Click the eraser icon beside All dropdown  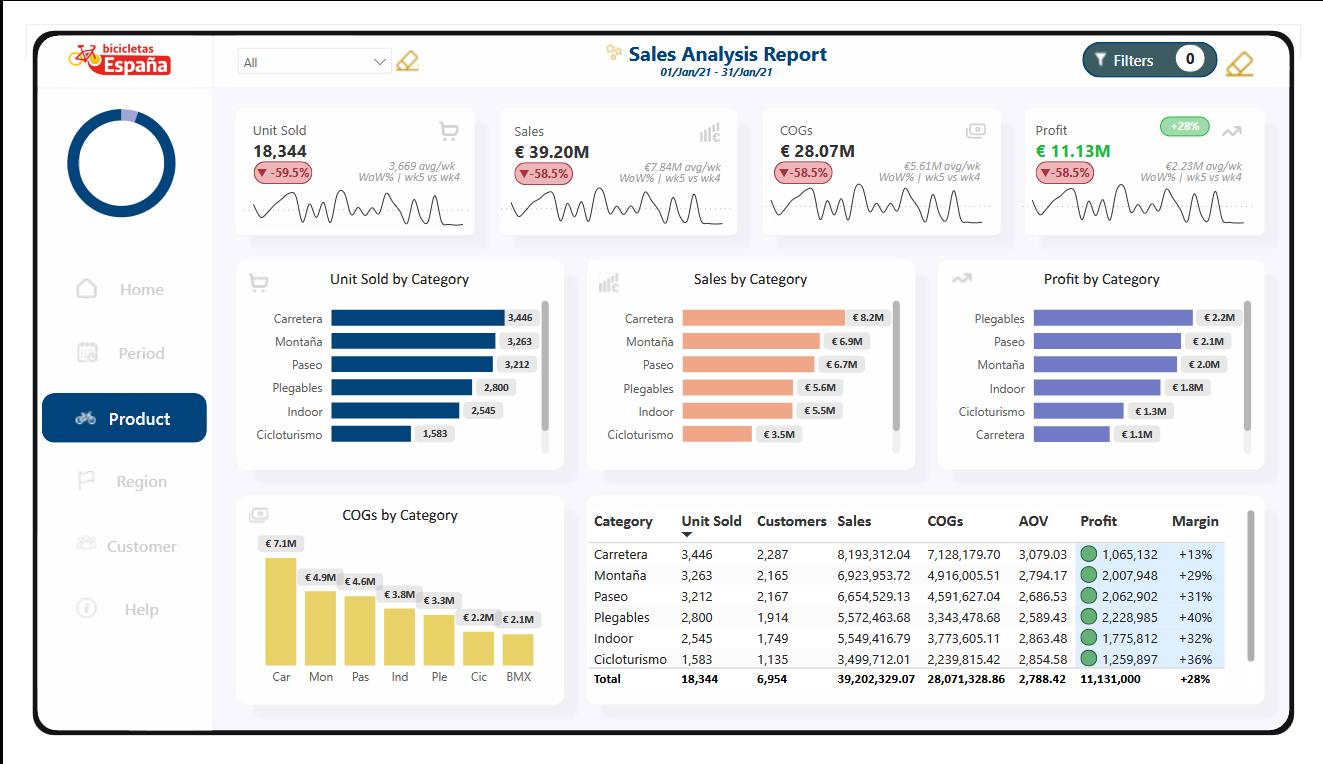pos(407,61)
